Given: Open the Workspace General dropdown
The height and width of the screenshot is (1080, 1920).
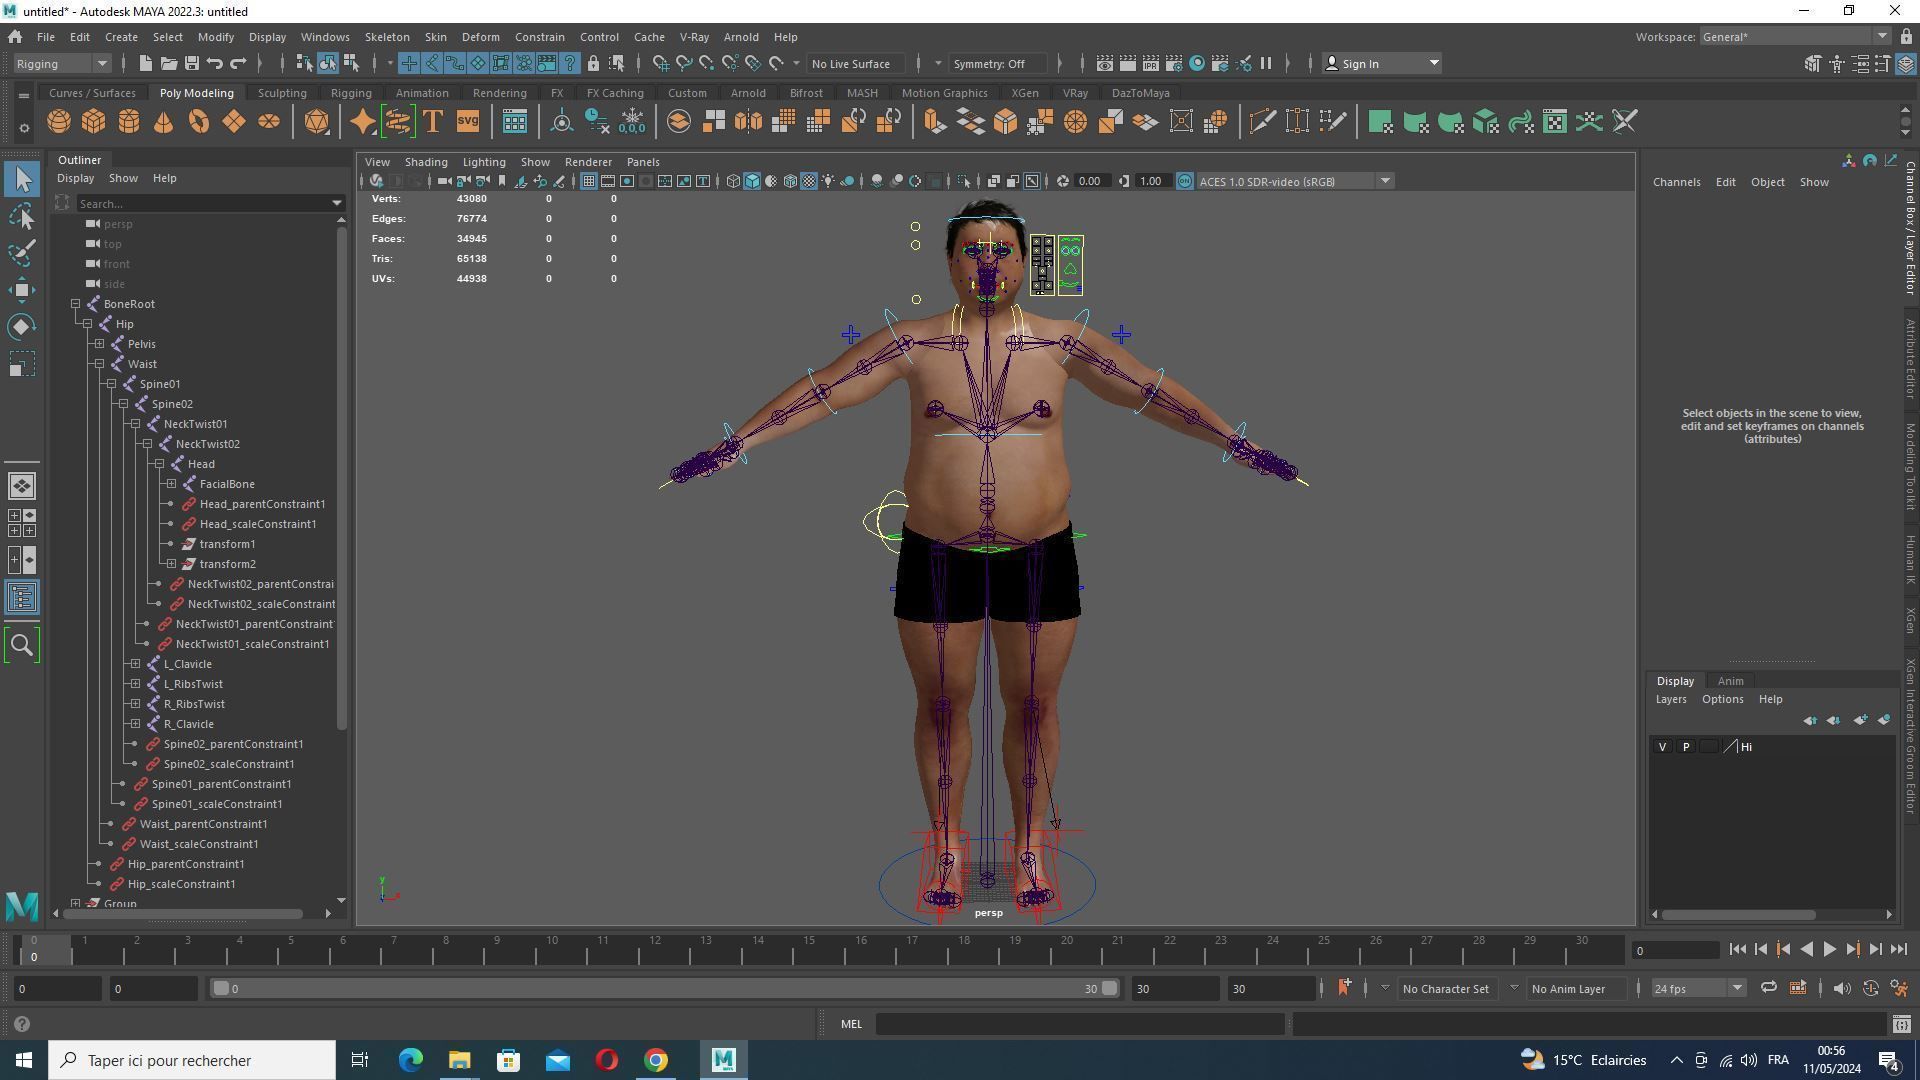Looking at the screenshot, I should [x=1794, y=37].
